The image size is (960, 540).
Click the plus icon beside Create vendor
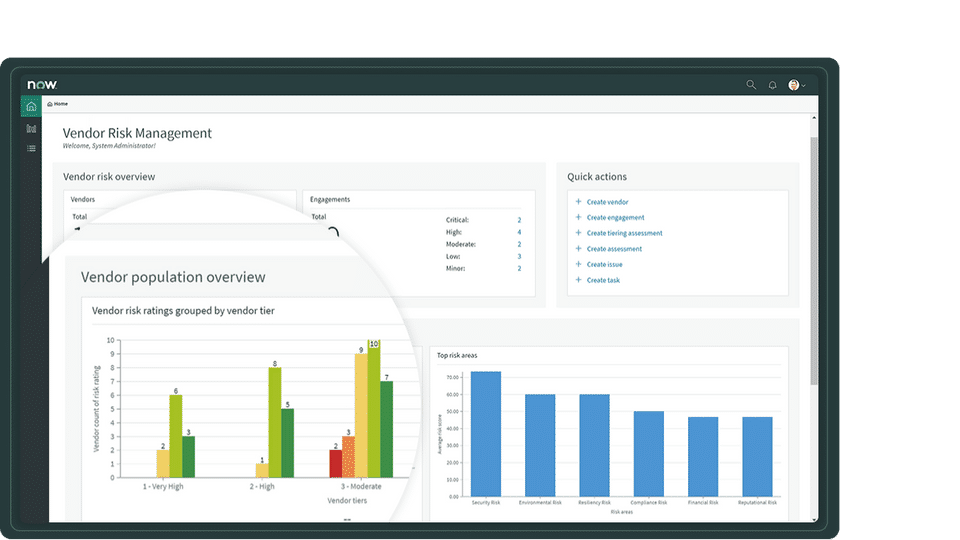(x=578, y=201)
